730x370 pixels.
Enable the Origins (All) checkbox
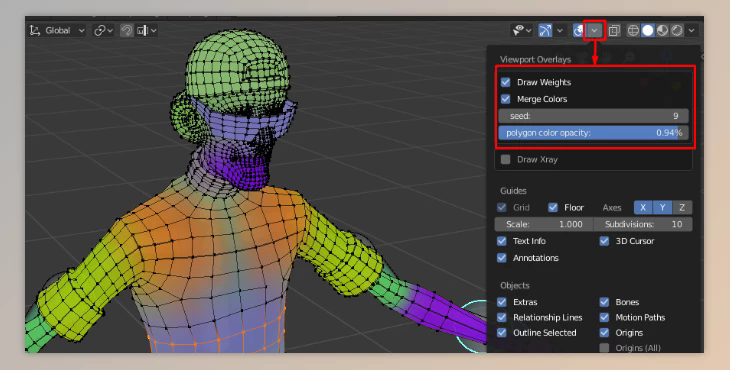604,348
